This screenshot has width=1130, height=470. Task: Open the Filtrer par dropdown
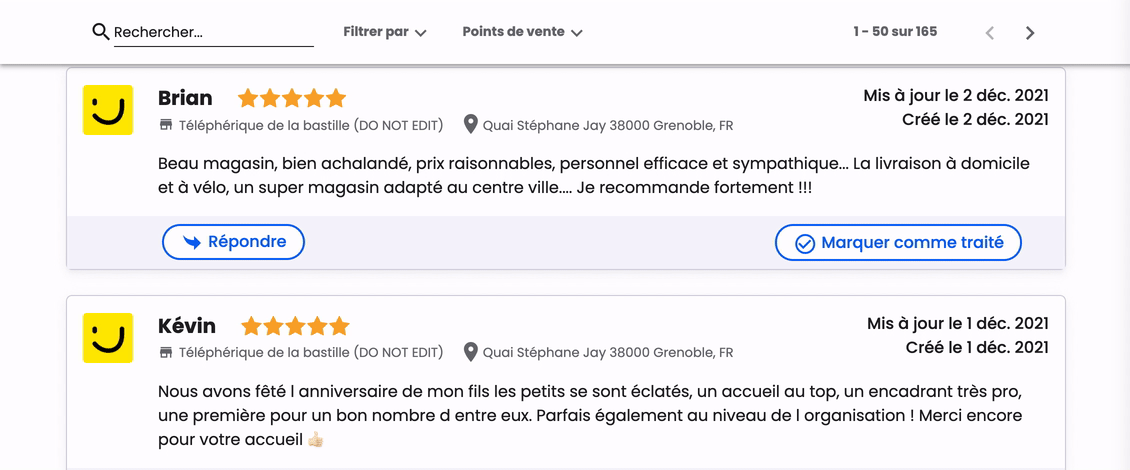pos(385,32)
